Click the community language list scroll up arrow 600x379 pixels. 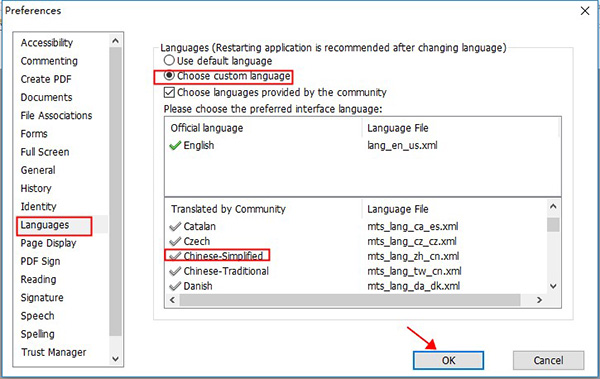(x=553, y=207)
